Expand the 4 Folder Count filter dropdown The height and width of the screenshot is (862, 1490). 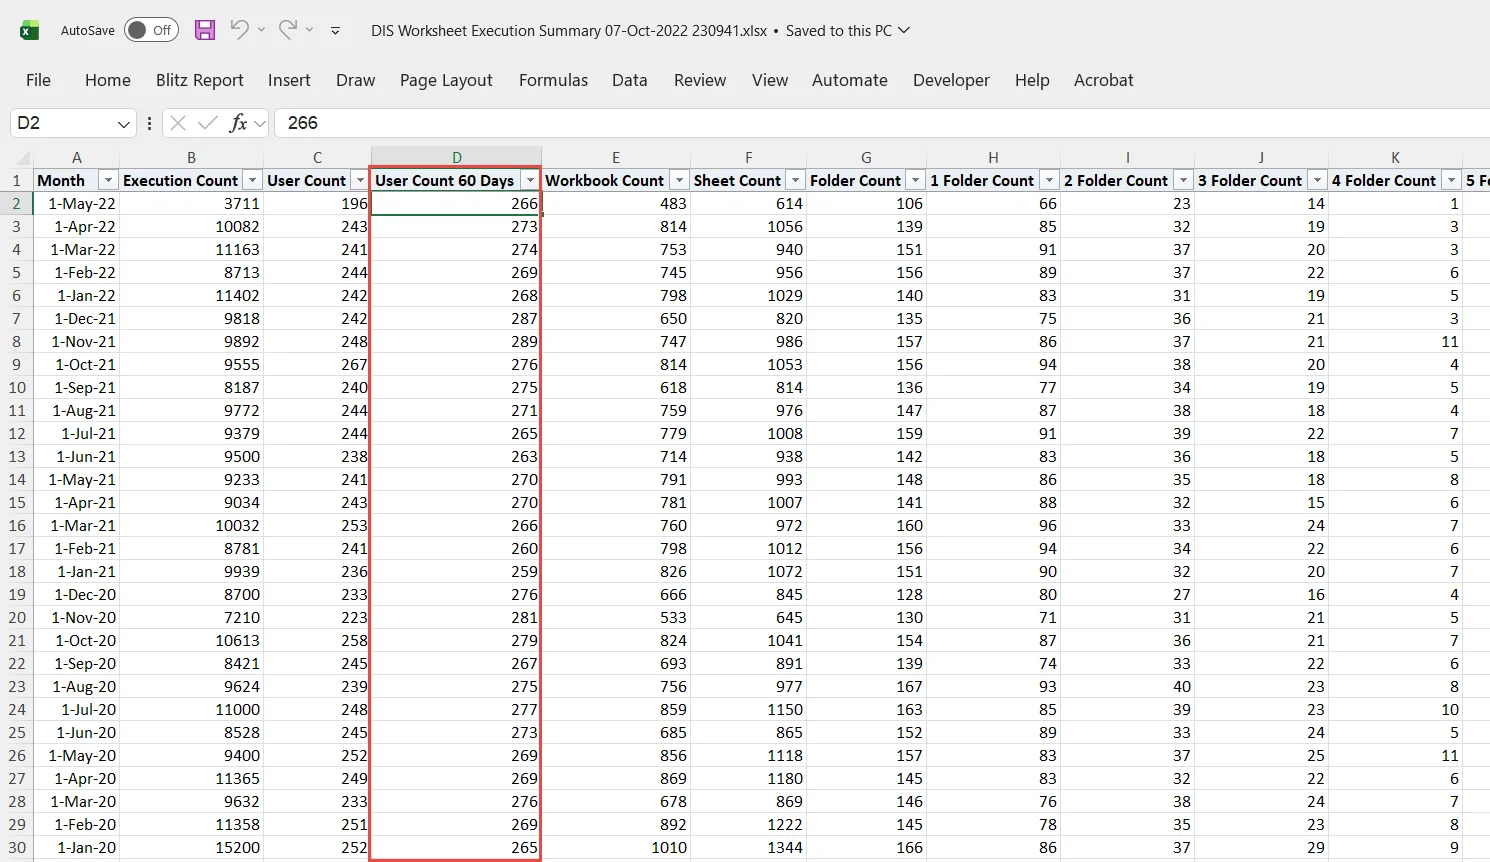[x=1451, y=181]
